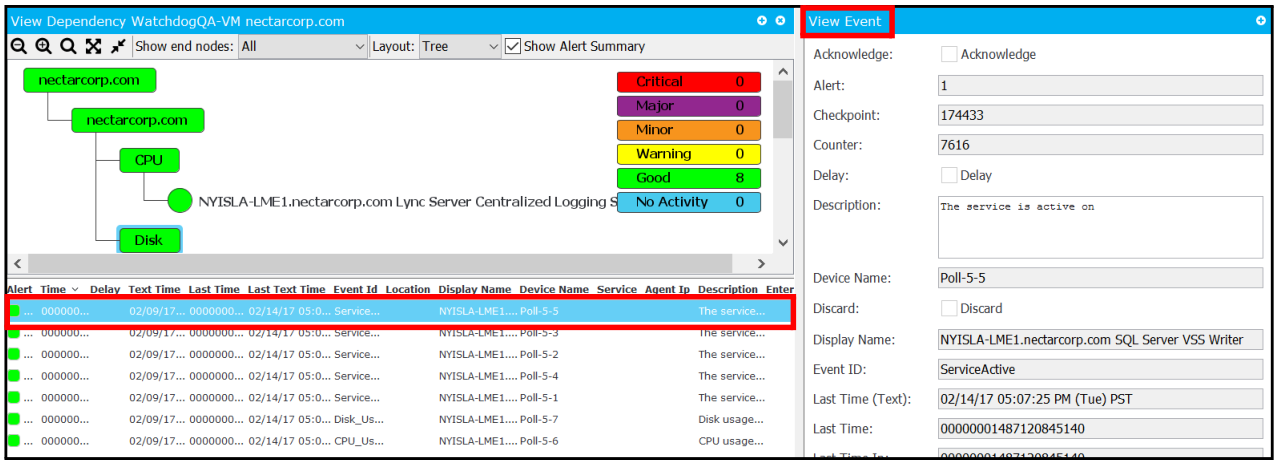The image size is (1278, 465).
Task: Select the CPU_Us... event row
Action: 400,441
